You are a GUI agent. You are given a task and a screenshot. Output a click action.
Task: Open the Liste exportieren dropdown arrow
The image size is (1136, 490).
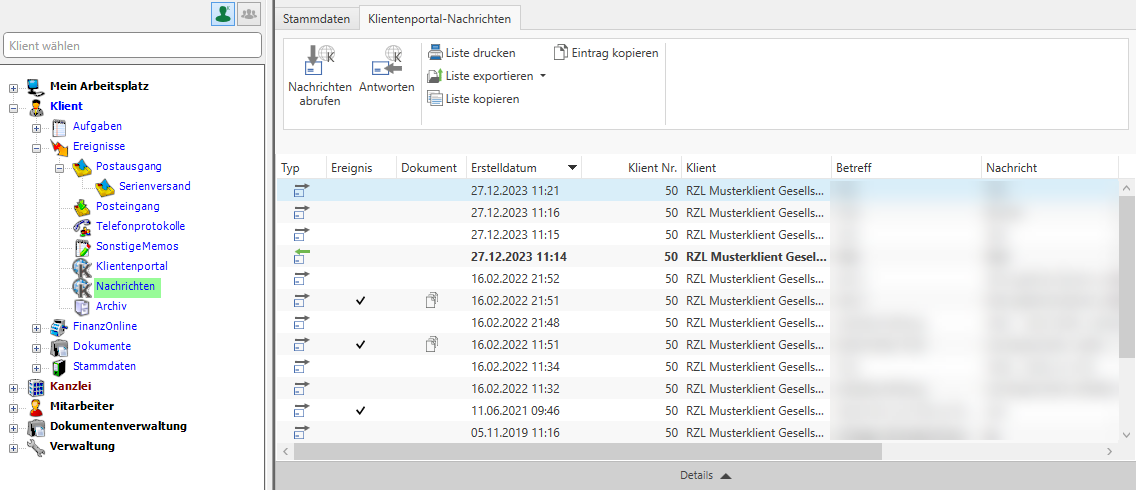(x=543, y=76)
